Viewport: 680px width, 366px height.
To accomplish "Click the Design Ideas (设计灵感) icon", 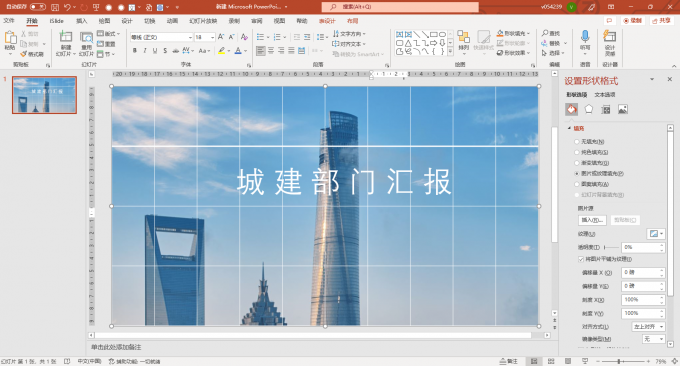I will point(610,36).
